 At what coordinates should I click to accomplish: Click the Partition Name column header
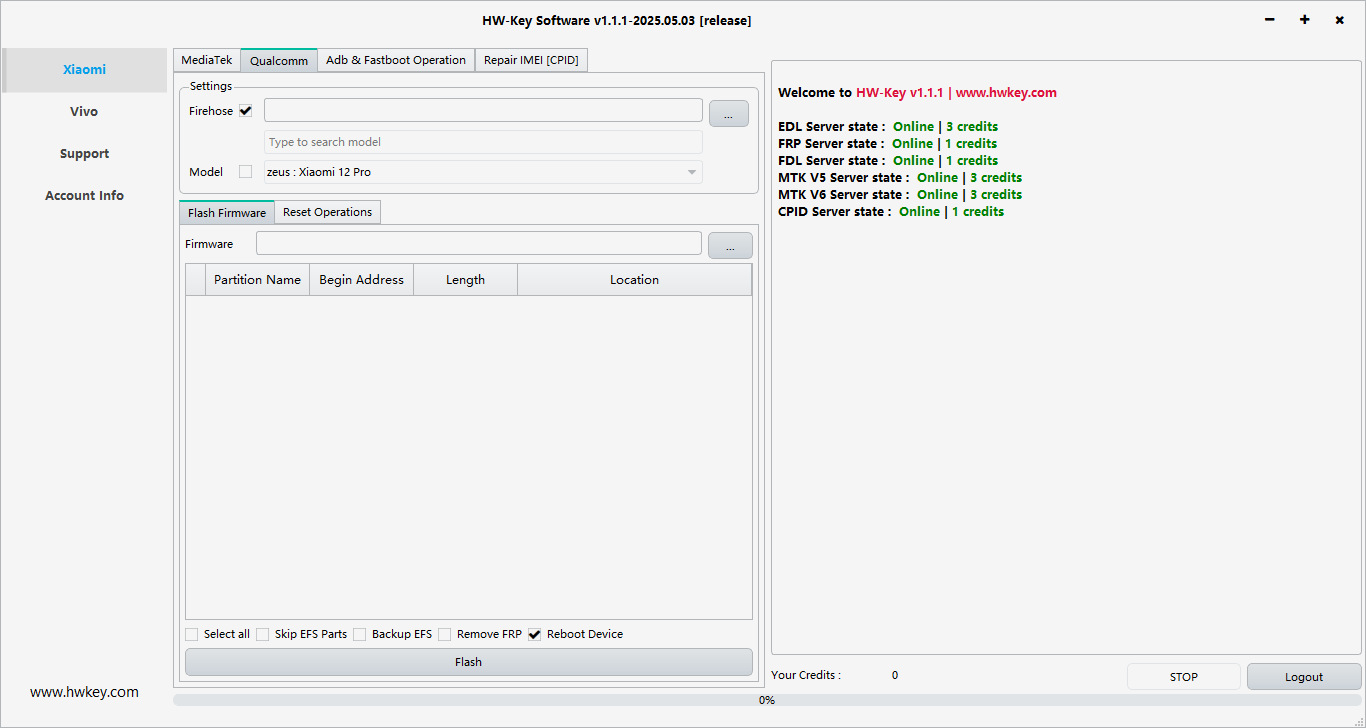point(257,280)
